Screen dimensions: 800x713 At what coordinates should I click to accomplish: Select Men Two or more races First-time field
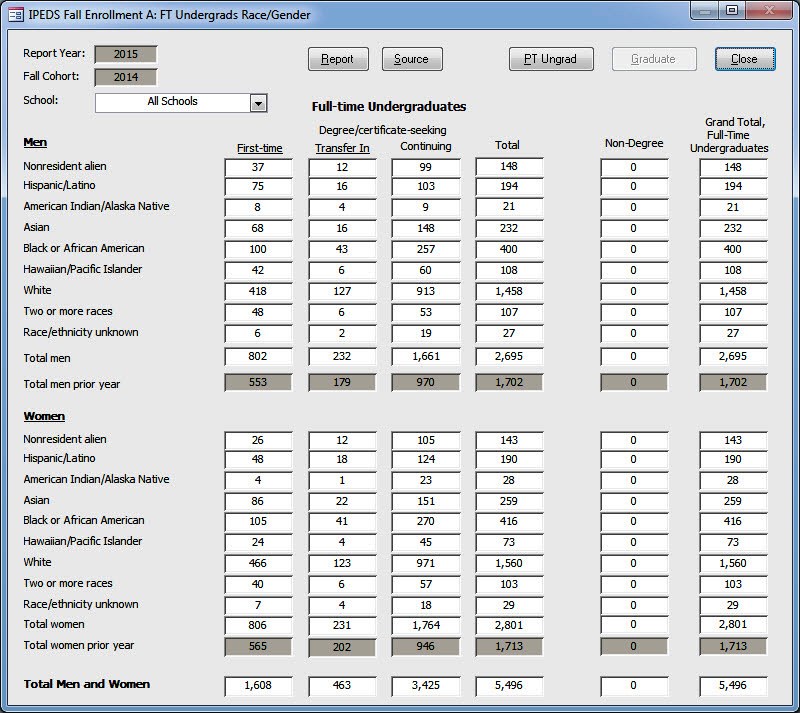258,312
